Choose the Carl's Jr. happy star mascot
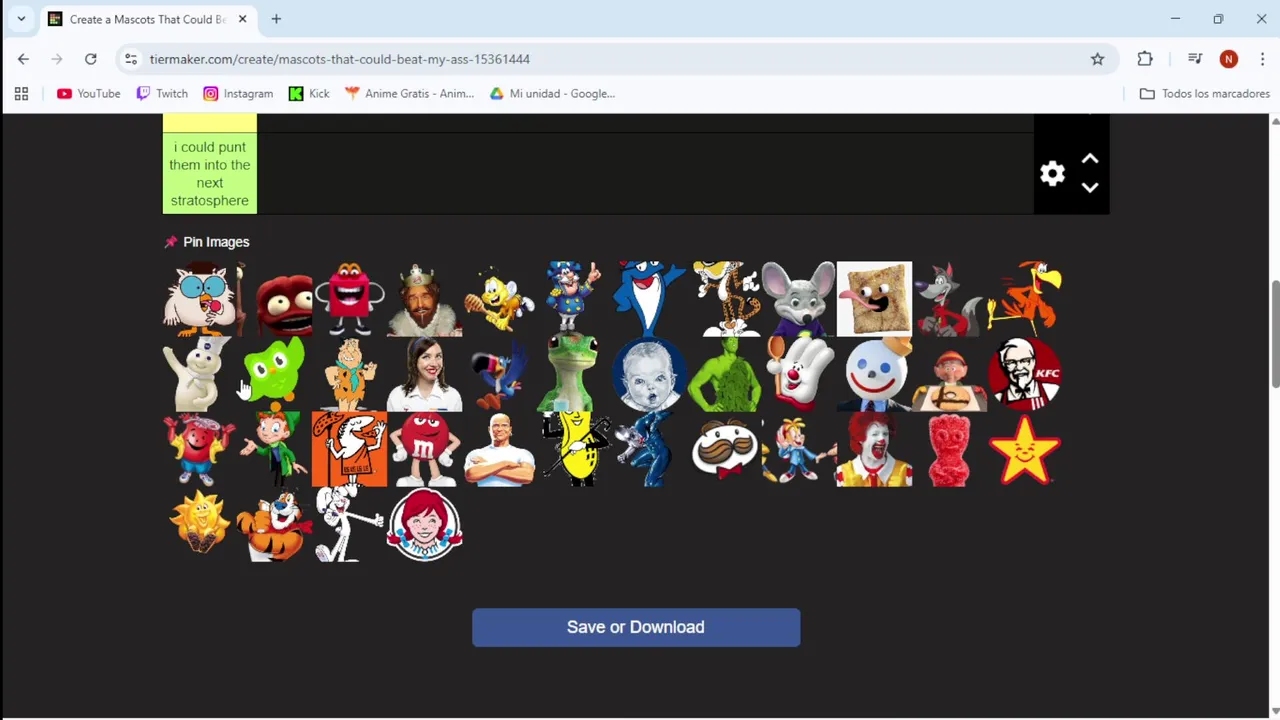Image resolution: width=1280 pixels, height=720 pixels. point(1025,449)
